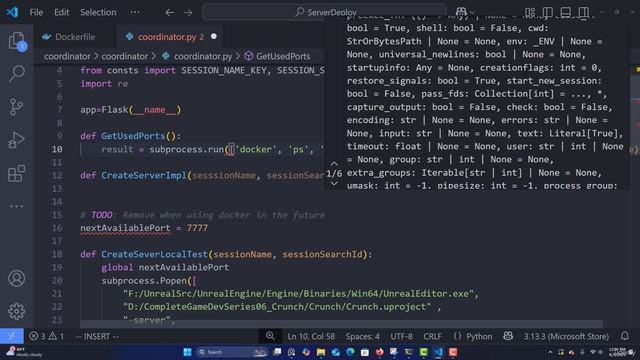
Task: Click the zoom magnifier in the status bar
Action: pos(270,336)
